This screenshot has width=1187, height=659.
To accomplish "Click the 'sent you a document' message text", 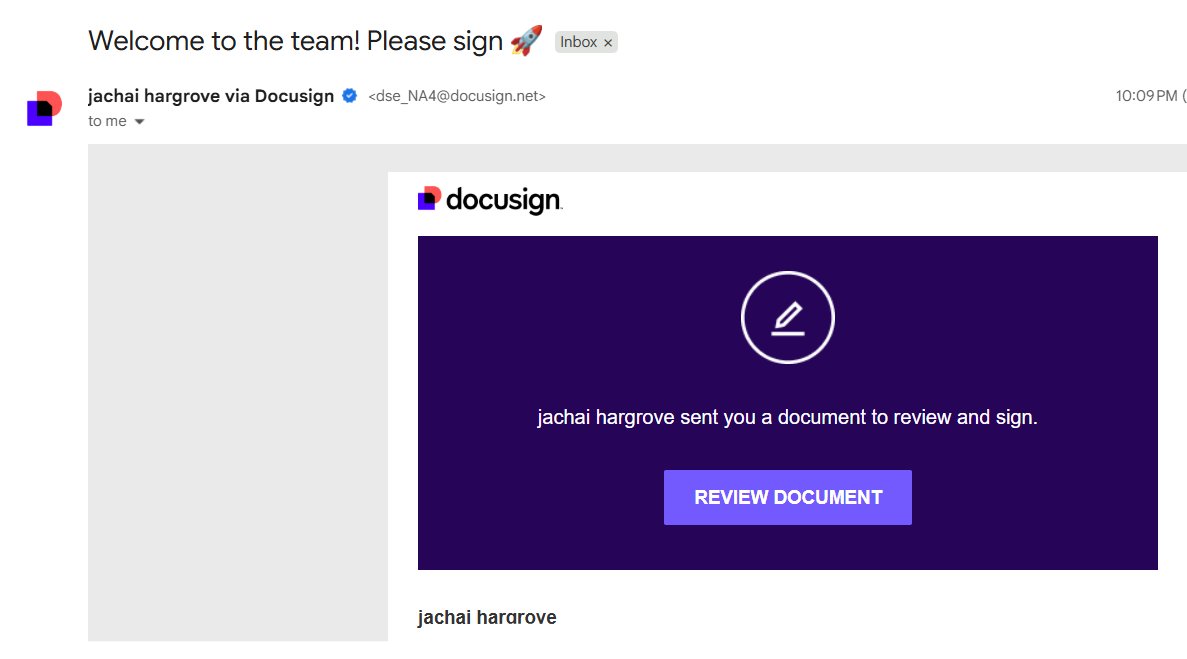I will click(x=787, y=417).
